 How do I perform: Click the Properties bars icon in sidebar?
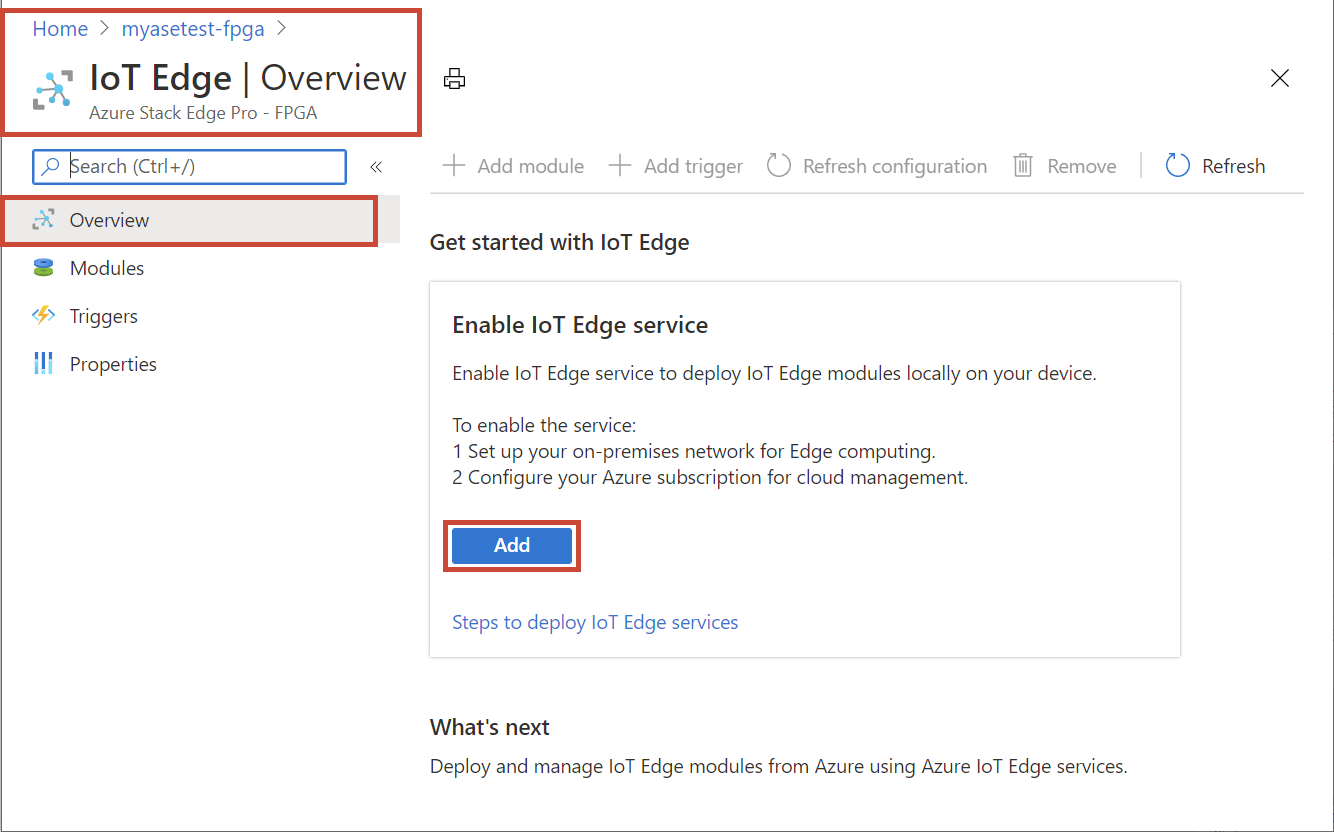click(x=43, y=364)
